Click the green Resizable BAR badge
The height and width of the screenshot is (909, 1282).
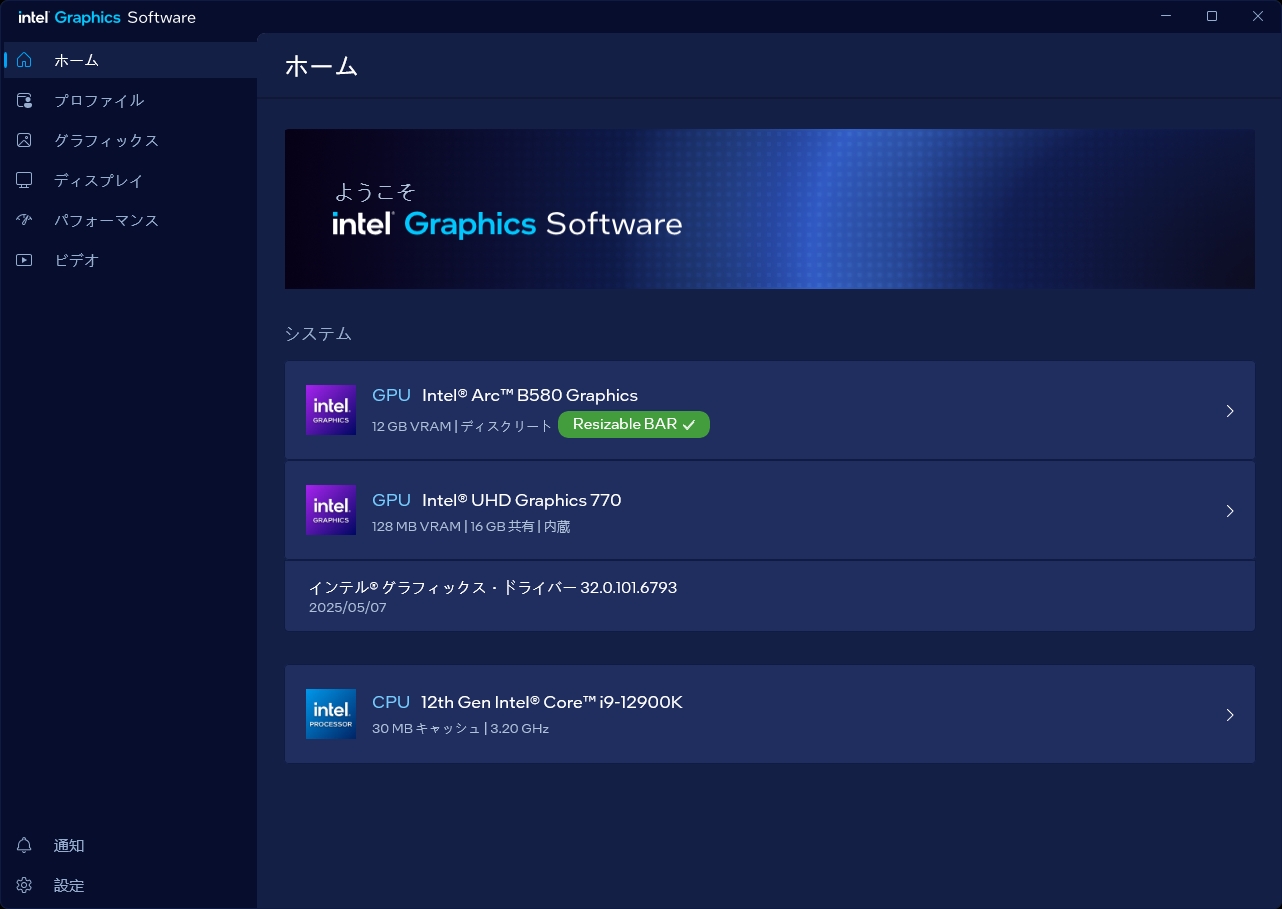(634, 424)
